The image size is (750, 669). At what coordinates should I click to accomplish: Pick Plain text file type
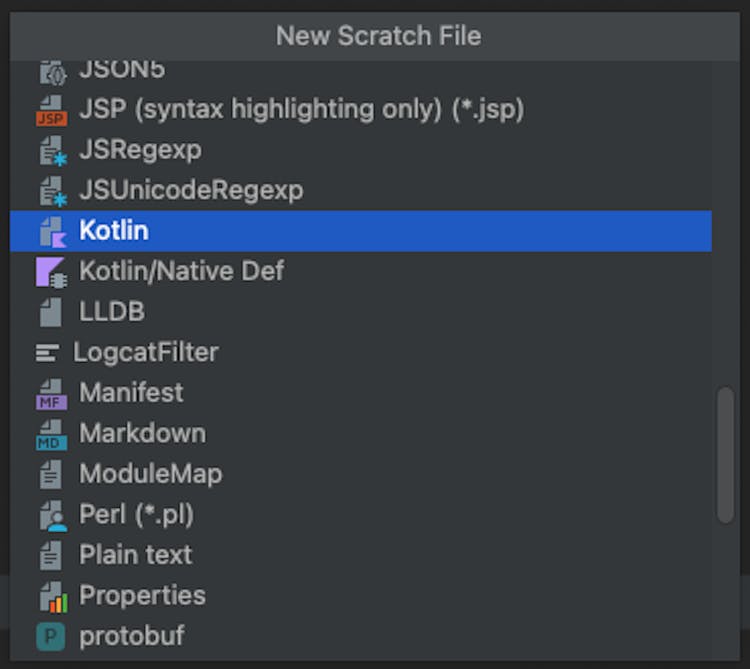tap(135, 555)
